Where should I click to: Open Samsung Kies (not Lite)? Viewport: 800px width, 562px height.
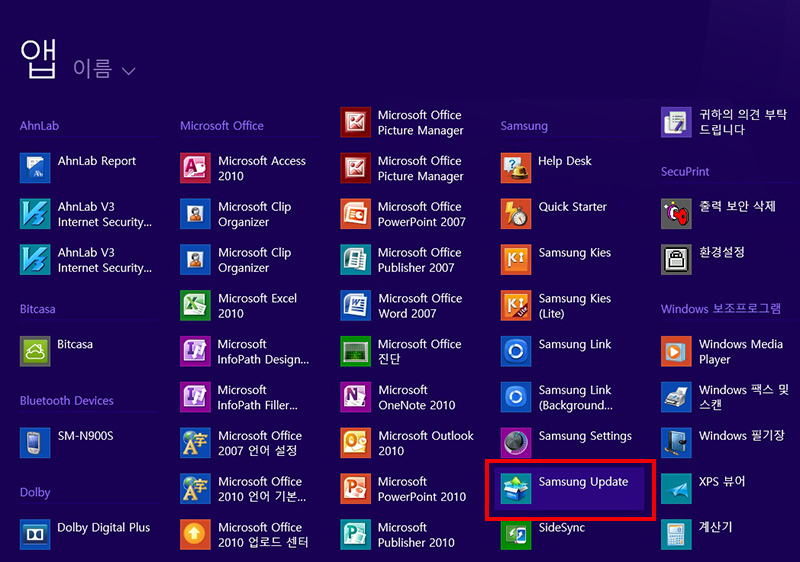[556, 260]
